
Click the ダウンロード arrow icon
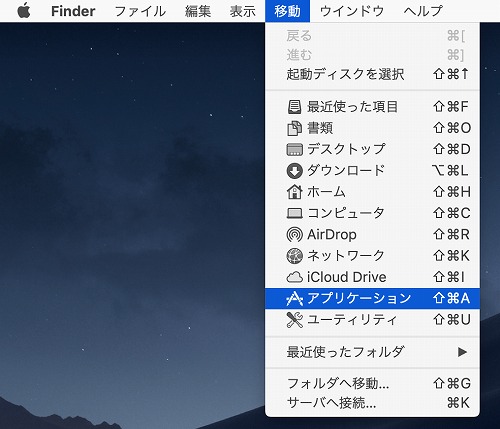pos(294,171)
